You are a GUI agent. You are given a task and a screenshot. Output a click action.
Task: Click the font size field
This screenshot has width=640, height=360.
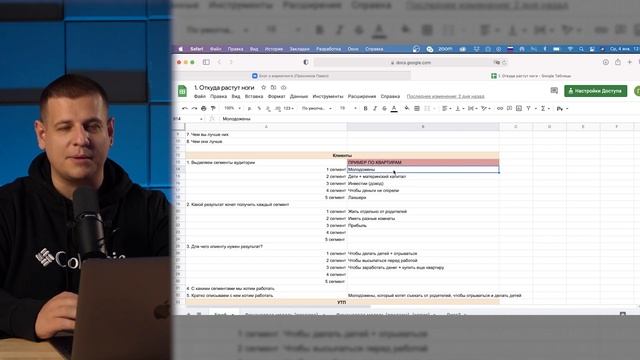click(x=343, y=109)
